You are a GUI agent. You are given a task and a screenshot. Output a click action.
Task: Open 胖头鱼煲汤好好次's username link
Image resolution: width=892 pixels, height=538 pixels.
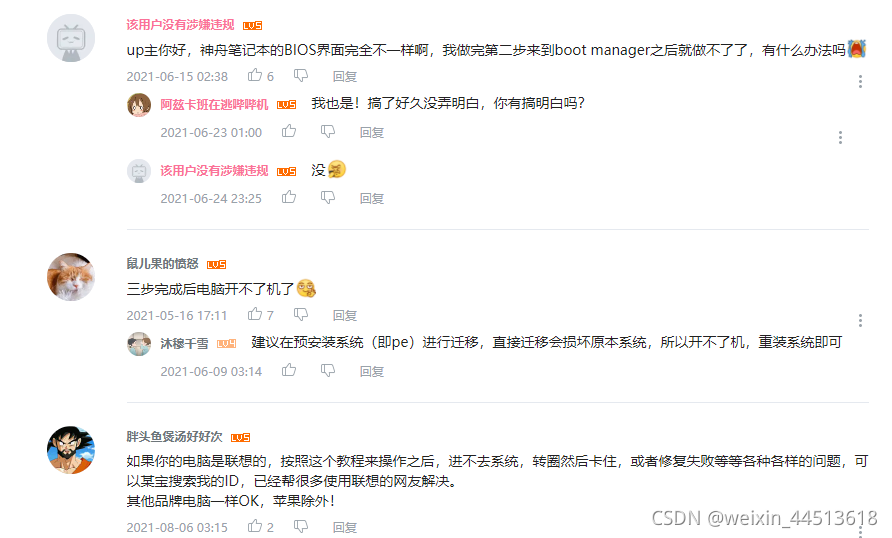click(174, 437)
